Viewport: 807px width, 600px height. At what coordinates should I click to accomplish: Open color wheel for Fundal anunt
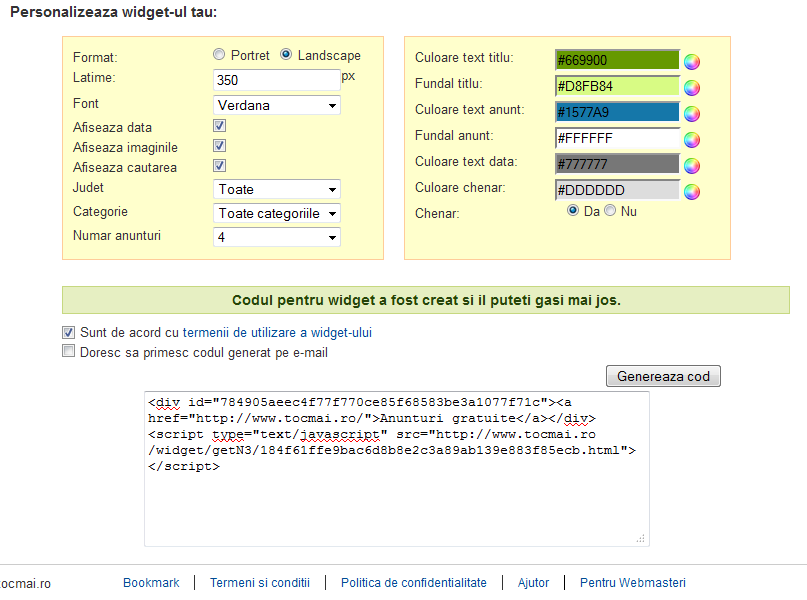[692, 140]
